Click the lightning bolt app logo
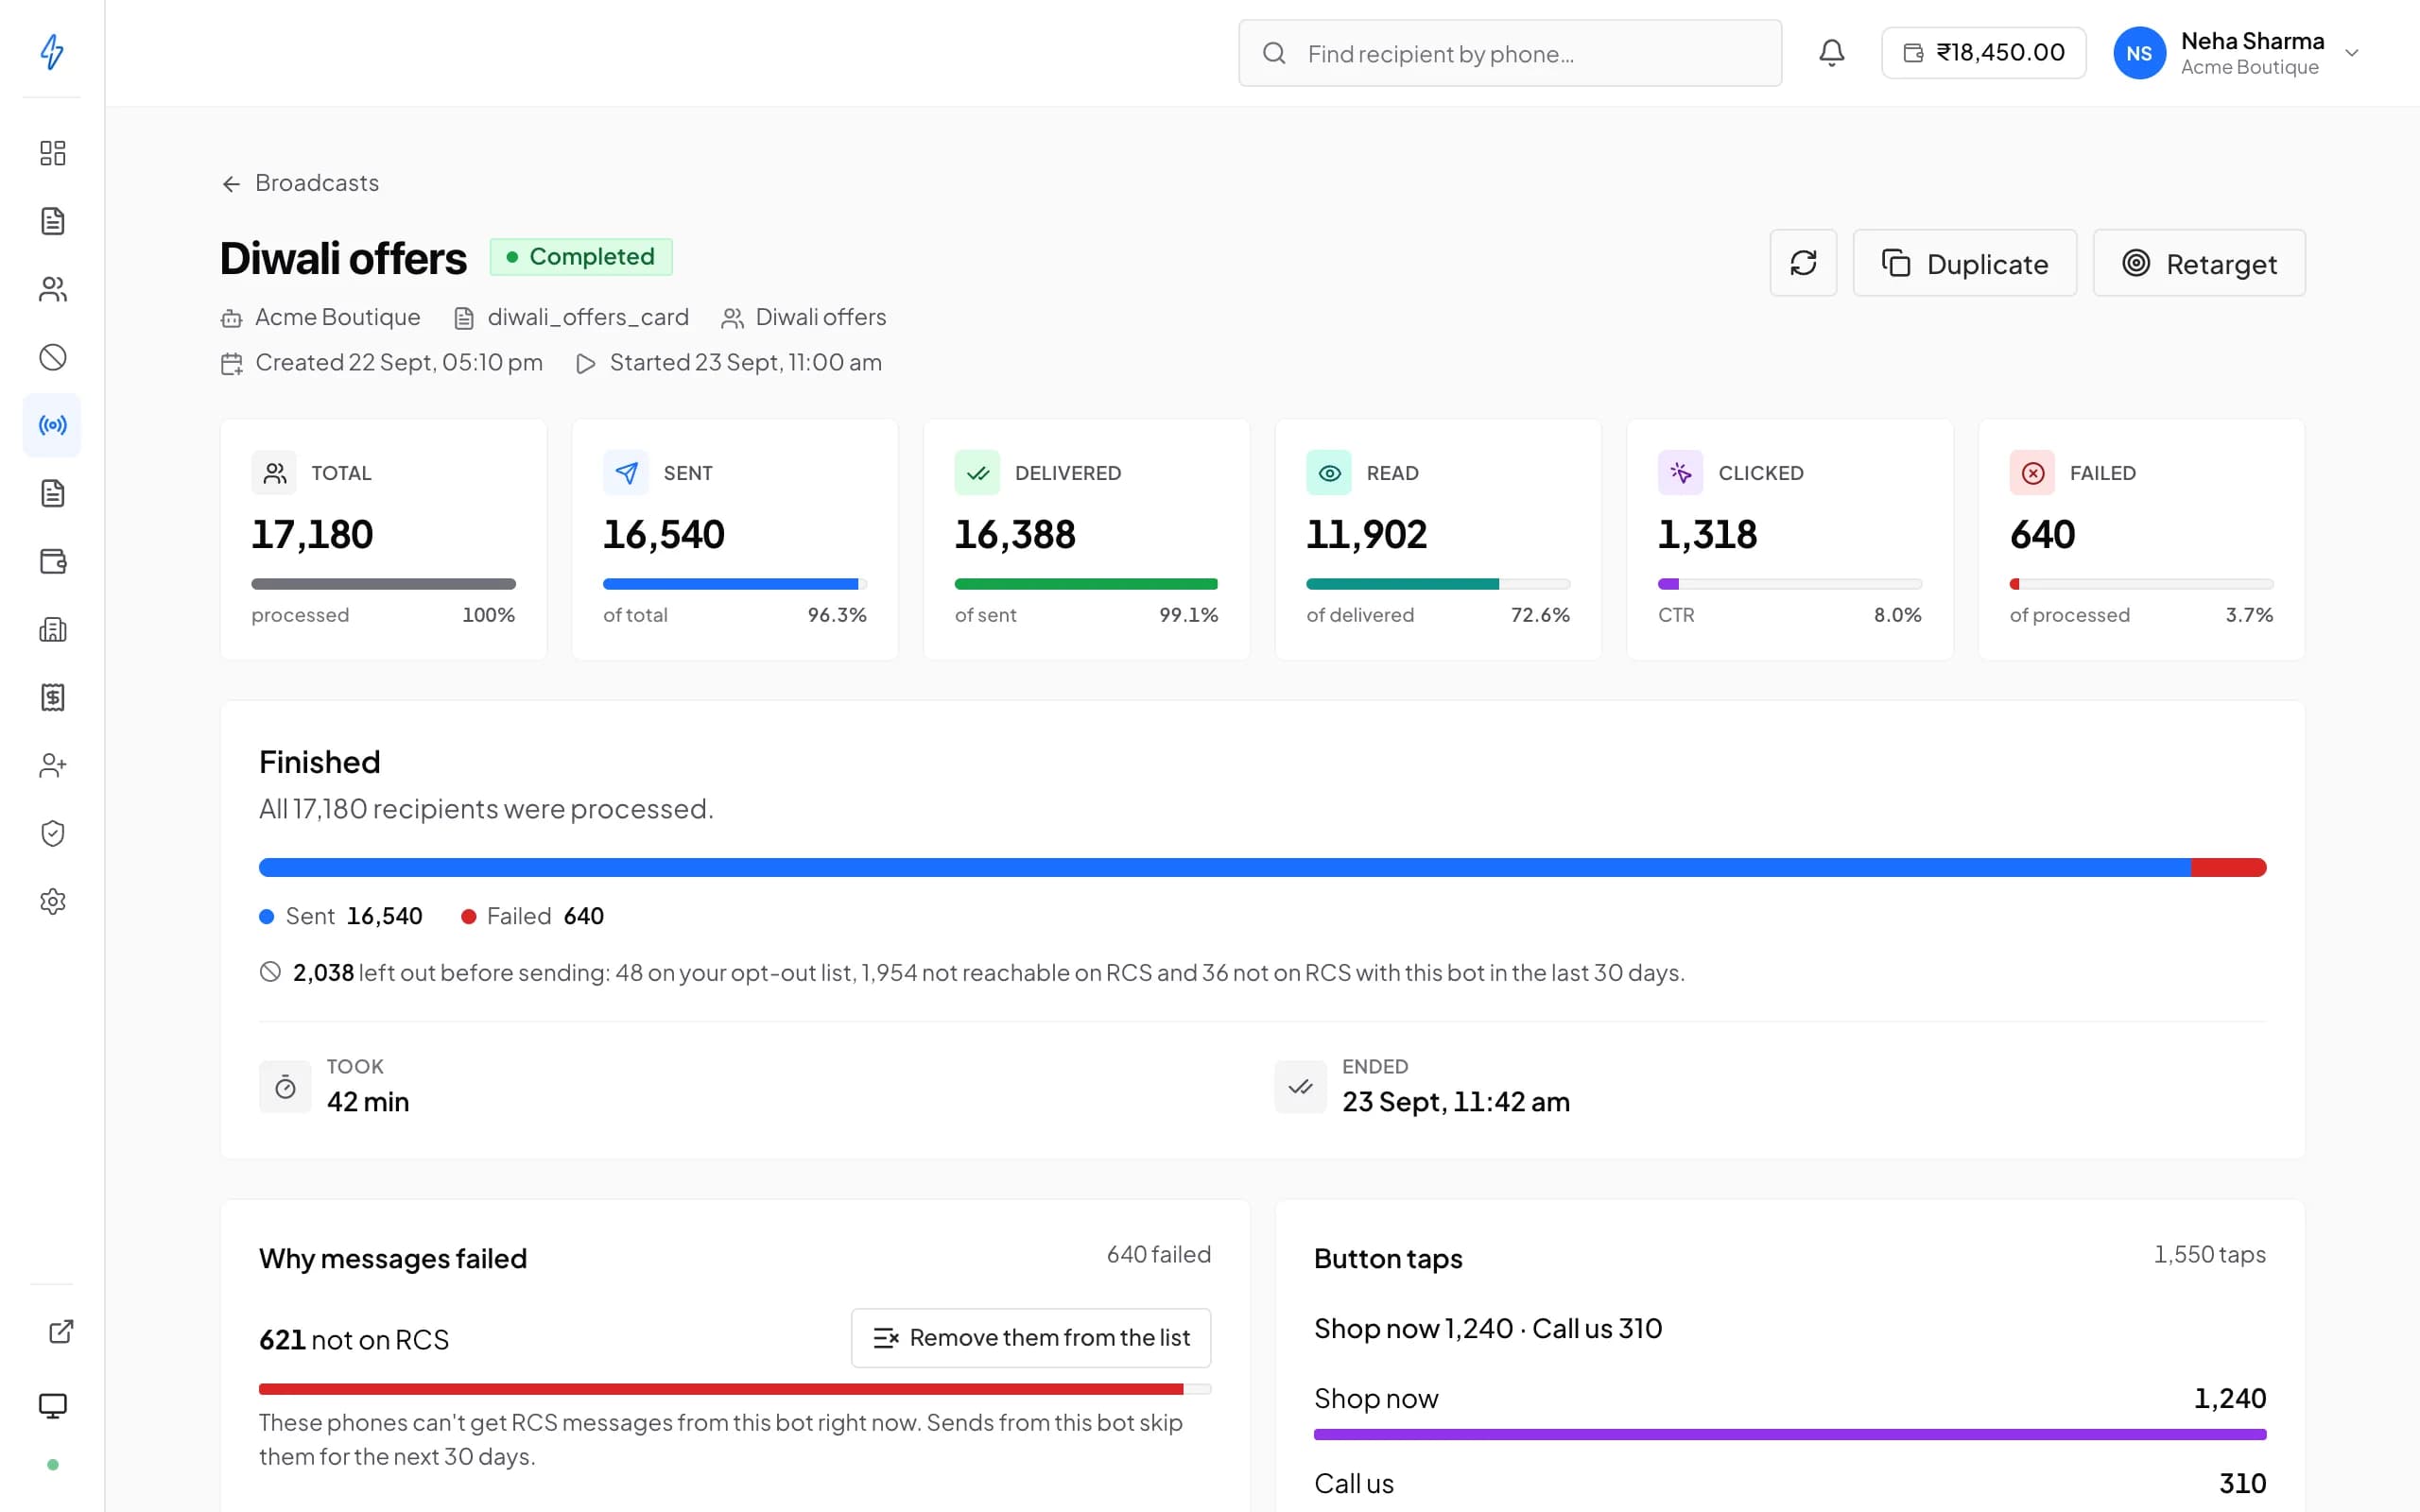This screenshot has width=2420, height=1512. click(x=52, y=51)
